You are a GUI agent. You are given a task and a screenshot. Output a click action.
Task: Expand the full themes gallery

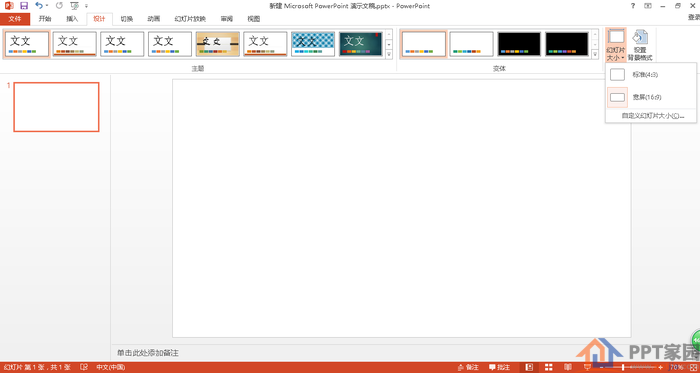pos(388,55)
